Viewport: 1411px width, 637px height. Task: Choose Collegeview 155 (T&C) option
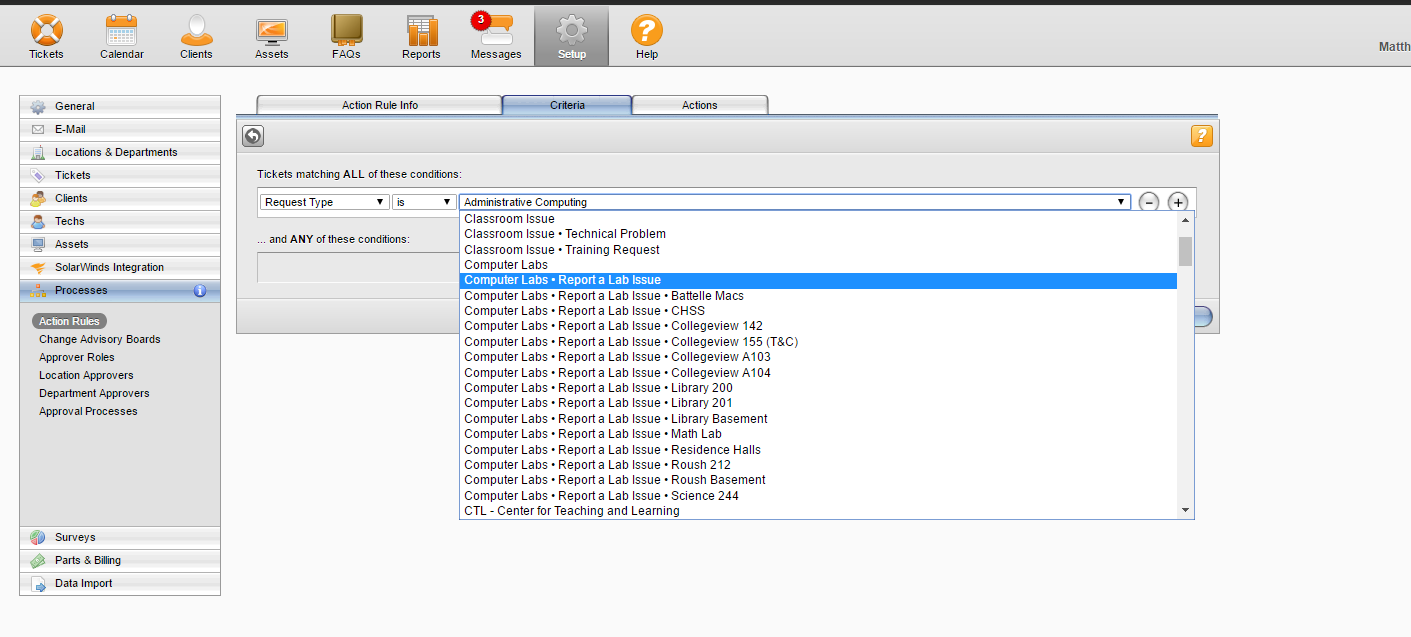[x=818, y=342]
